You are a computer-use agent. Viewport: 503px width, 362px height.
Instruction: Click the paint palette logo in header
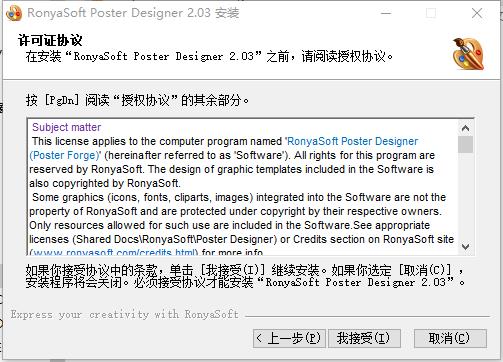[469, 54]
